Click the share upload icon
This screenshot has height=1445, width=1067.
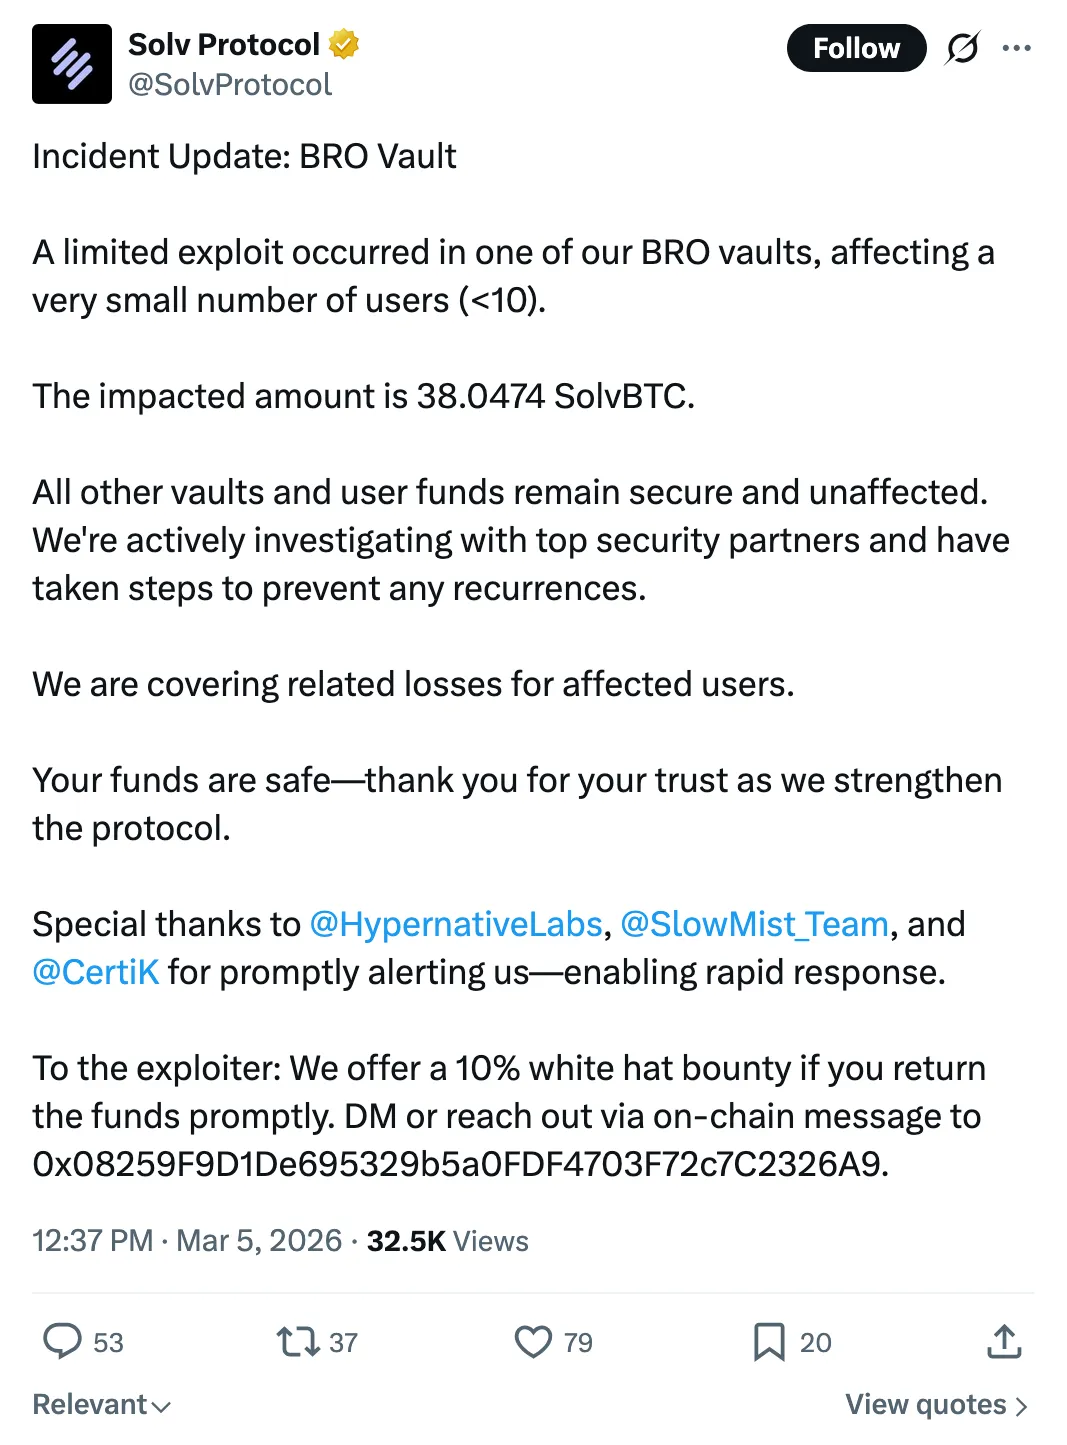tap(1004, 1341)
